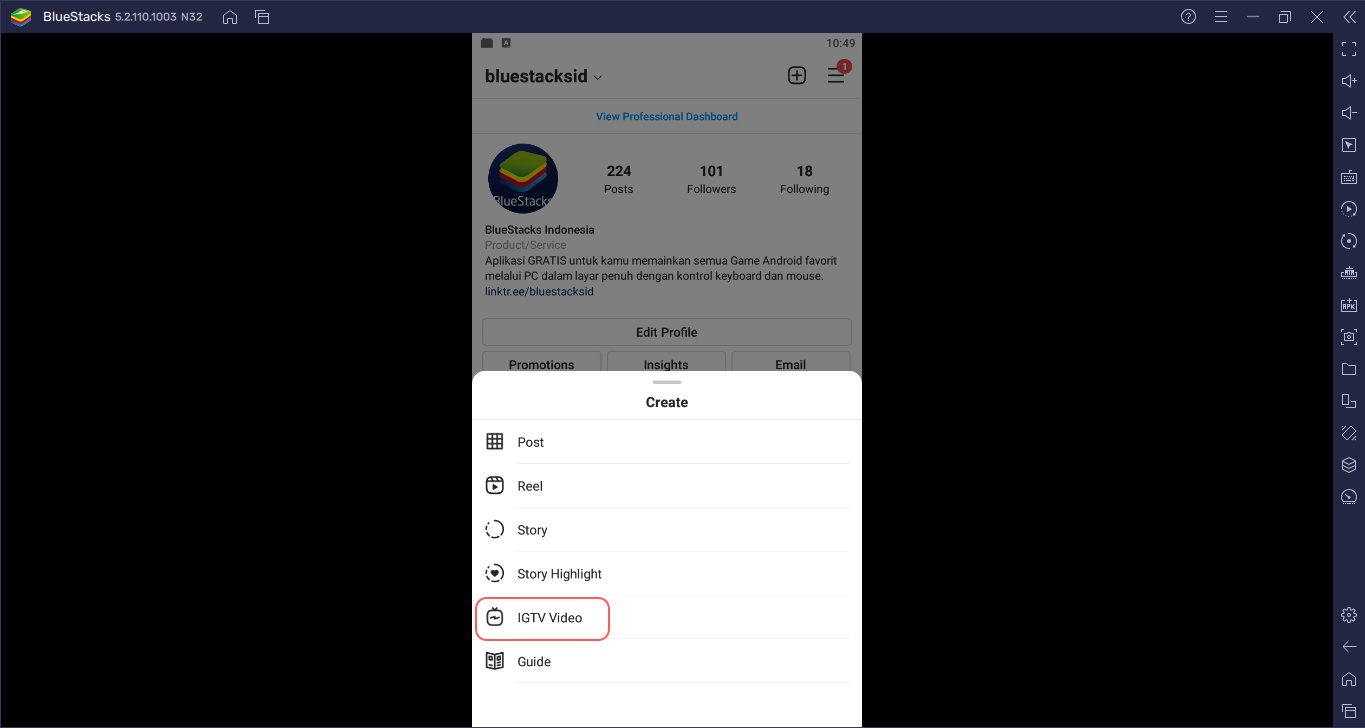This screenshot has height=728, width=1365.
Task: Open View Professional Dashboard link
Action: 667,117
